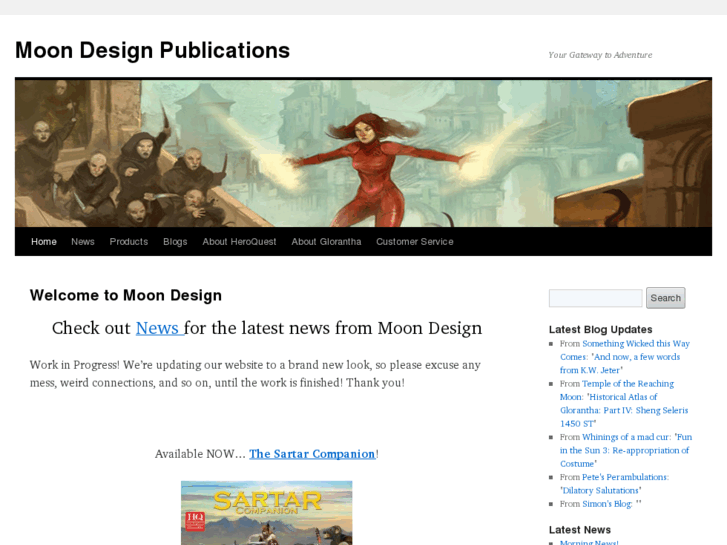Open the News navigation item
This screenshot has width=727, height=545.
(x=83, y=242)
